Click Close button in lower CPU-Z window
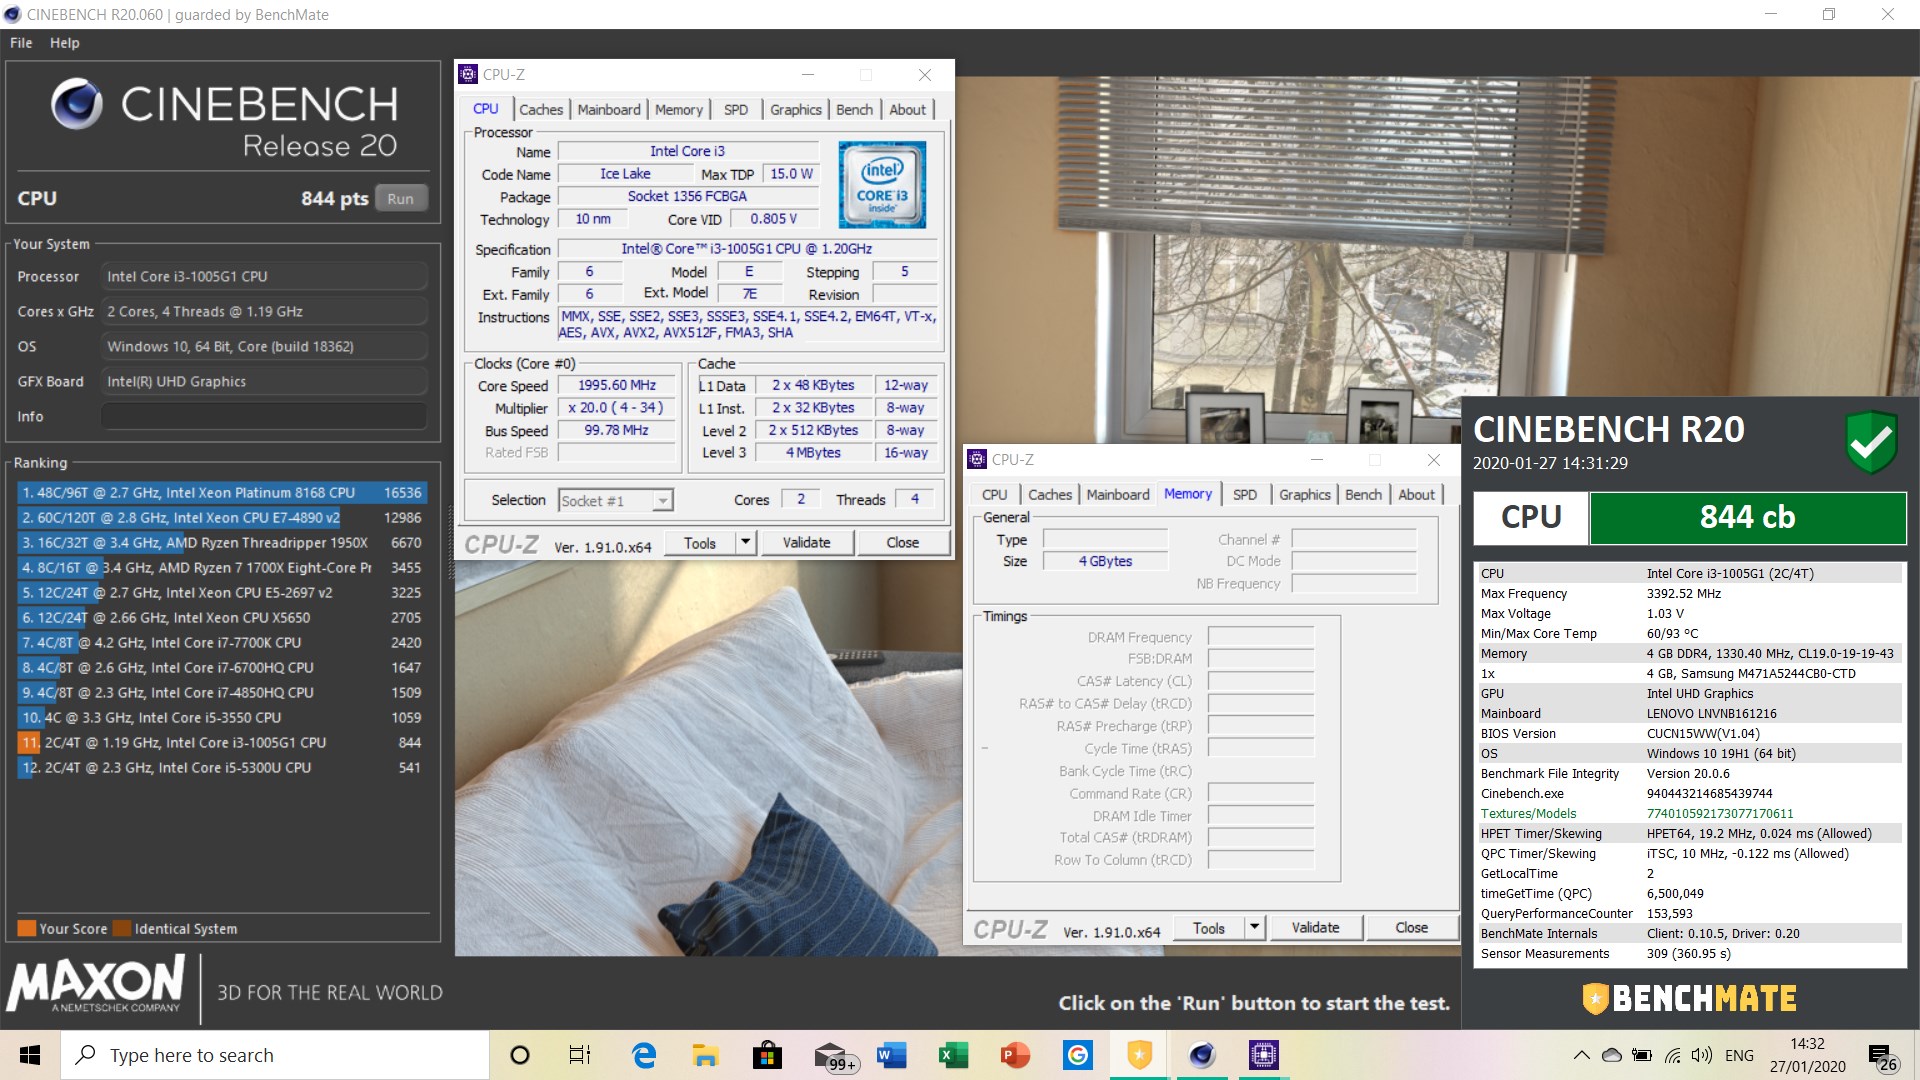 point(1412,927)
